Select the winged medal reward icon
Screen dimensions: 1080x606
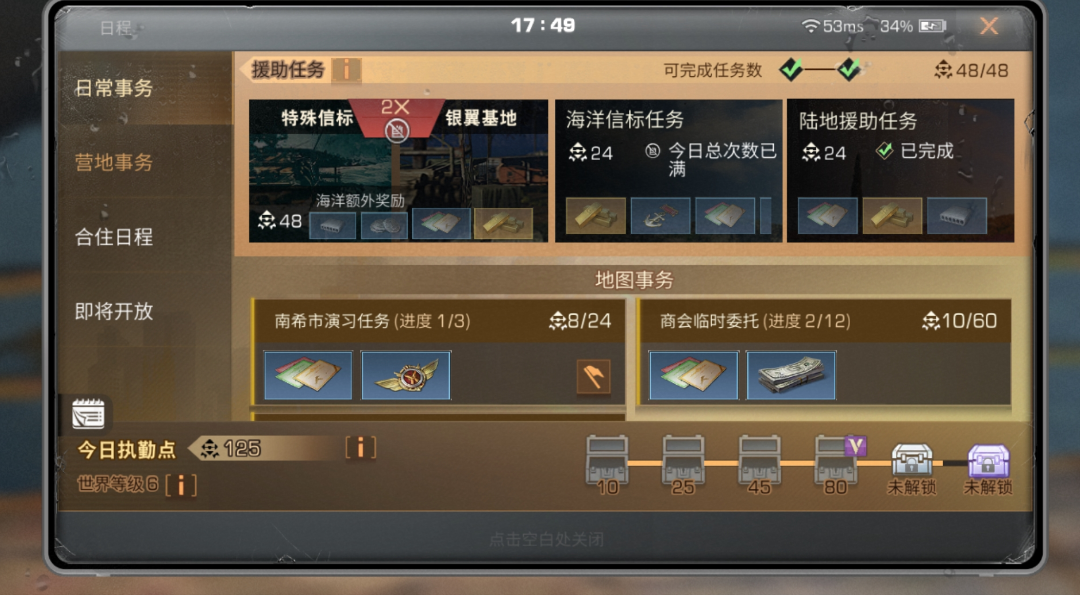pos(406,375)
